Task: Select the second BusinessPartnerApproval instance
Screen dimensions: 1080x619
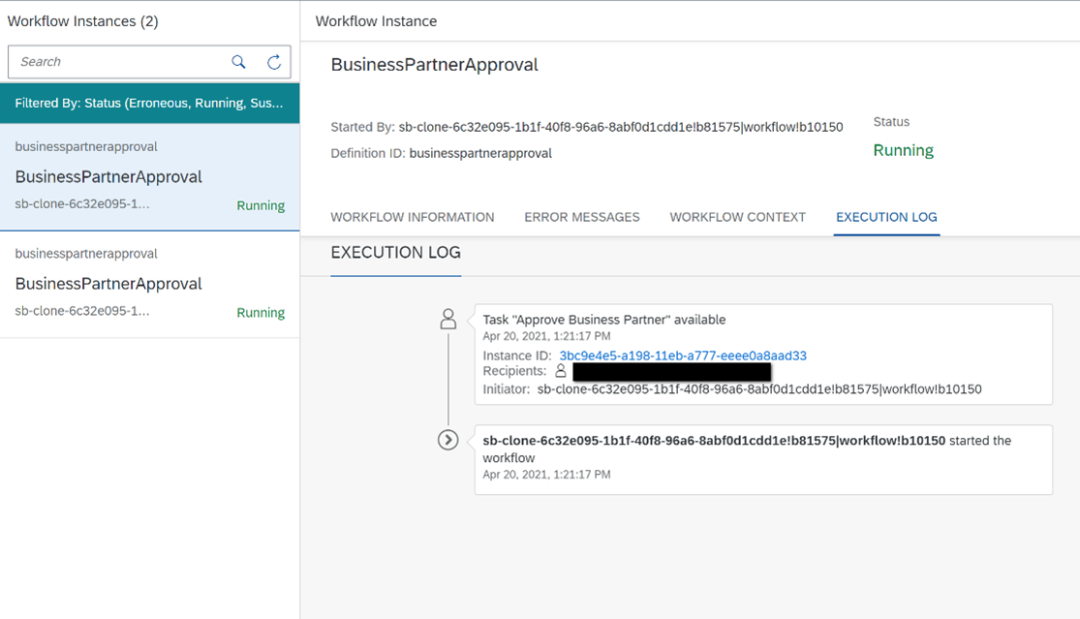Action: [149, 284]
